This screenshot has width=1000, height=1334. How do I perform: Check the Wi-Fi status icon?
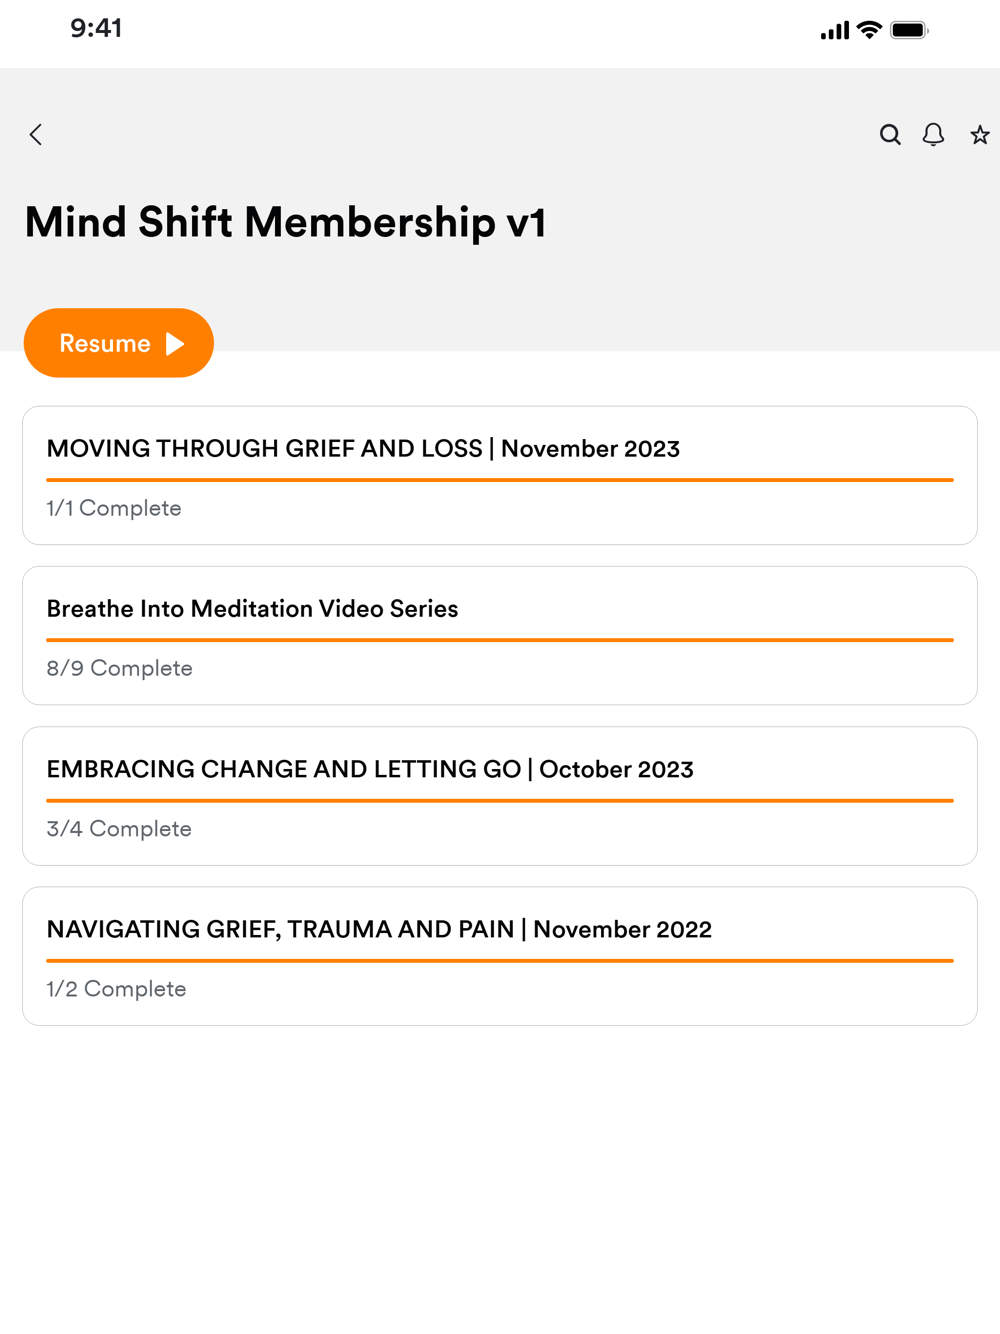[x=870, y=30]
